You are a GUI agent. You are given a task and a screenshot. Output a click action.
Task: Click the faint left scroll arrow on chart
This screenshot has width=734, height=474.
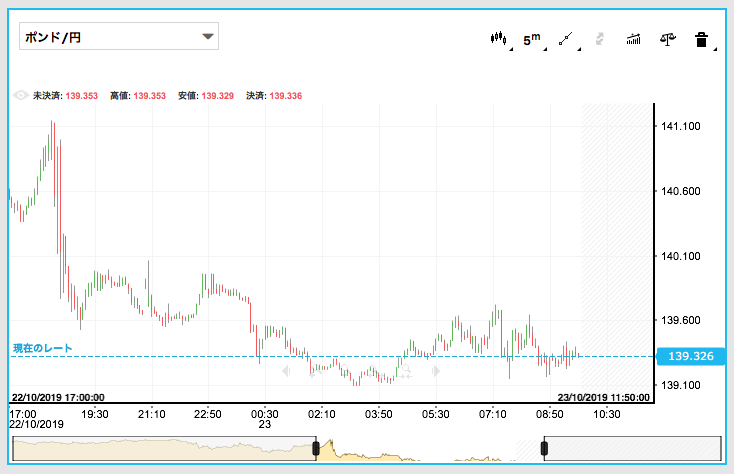[x=286, y=371]
